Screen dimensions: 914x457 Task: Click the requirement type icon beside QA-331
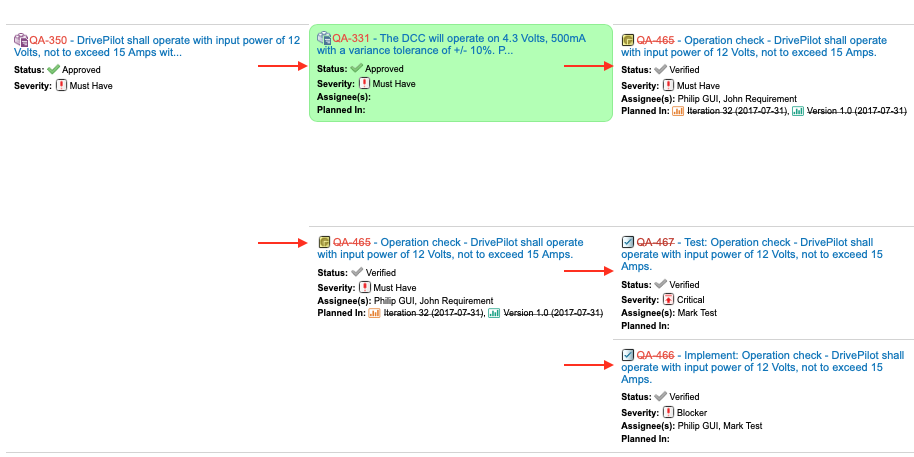324,38
